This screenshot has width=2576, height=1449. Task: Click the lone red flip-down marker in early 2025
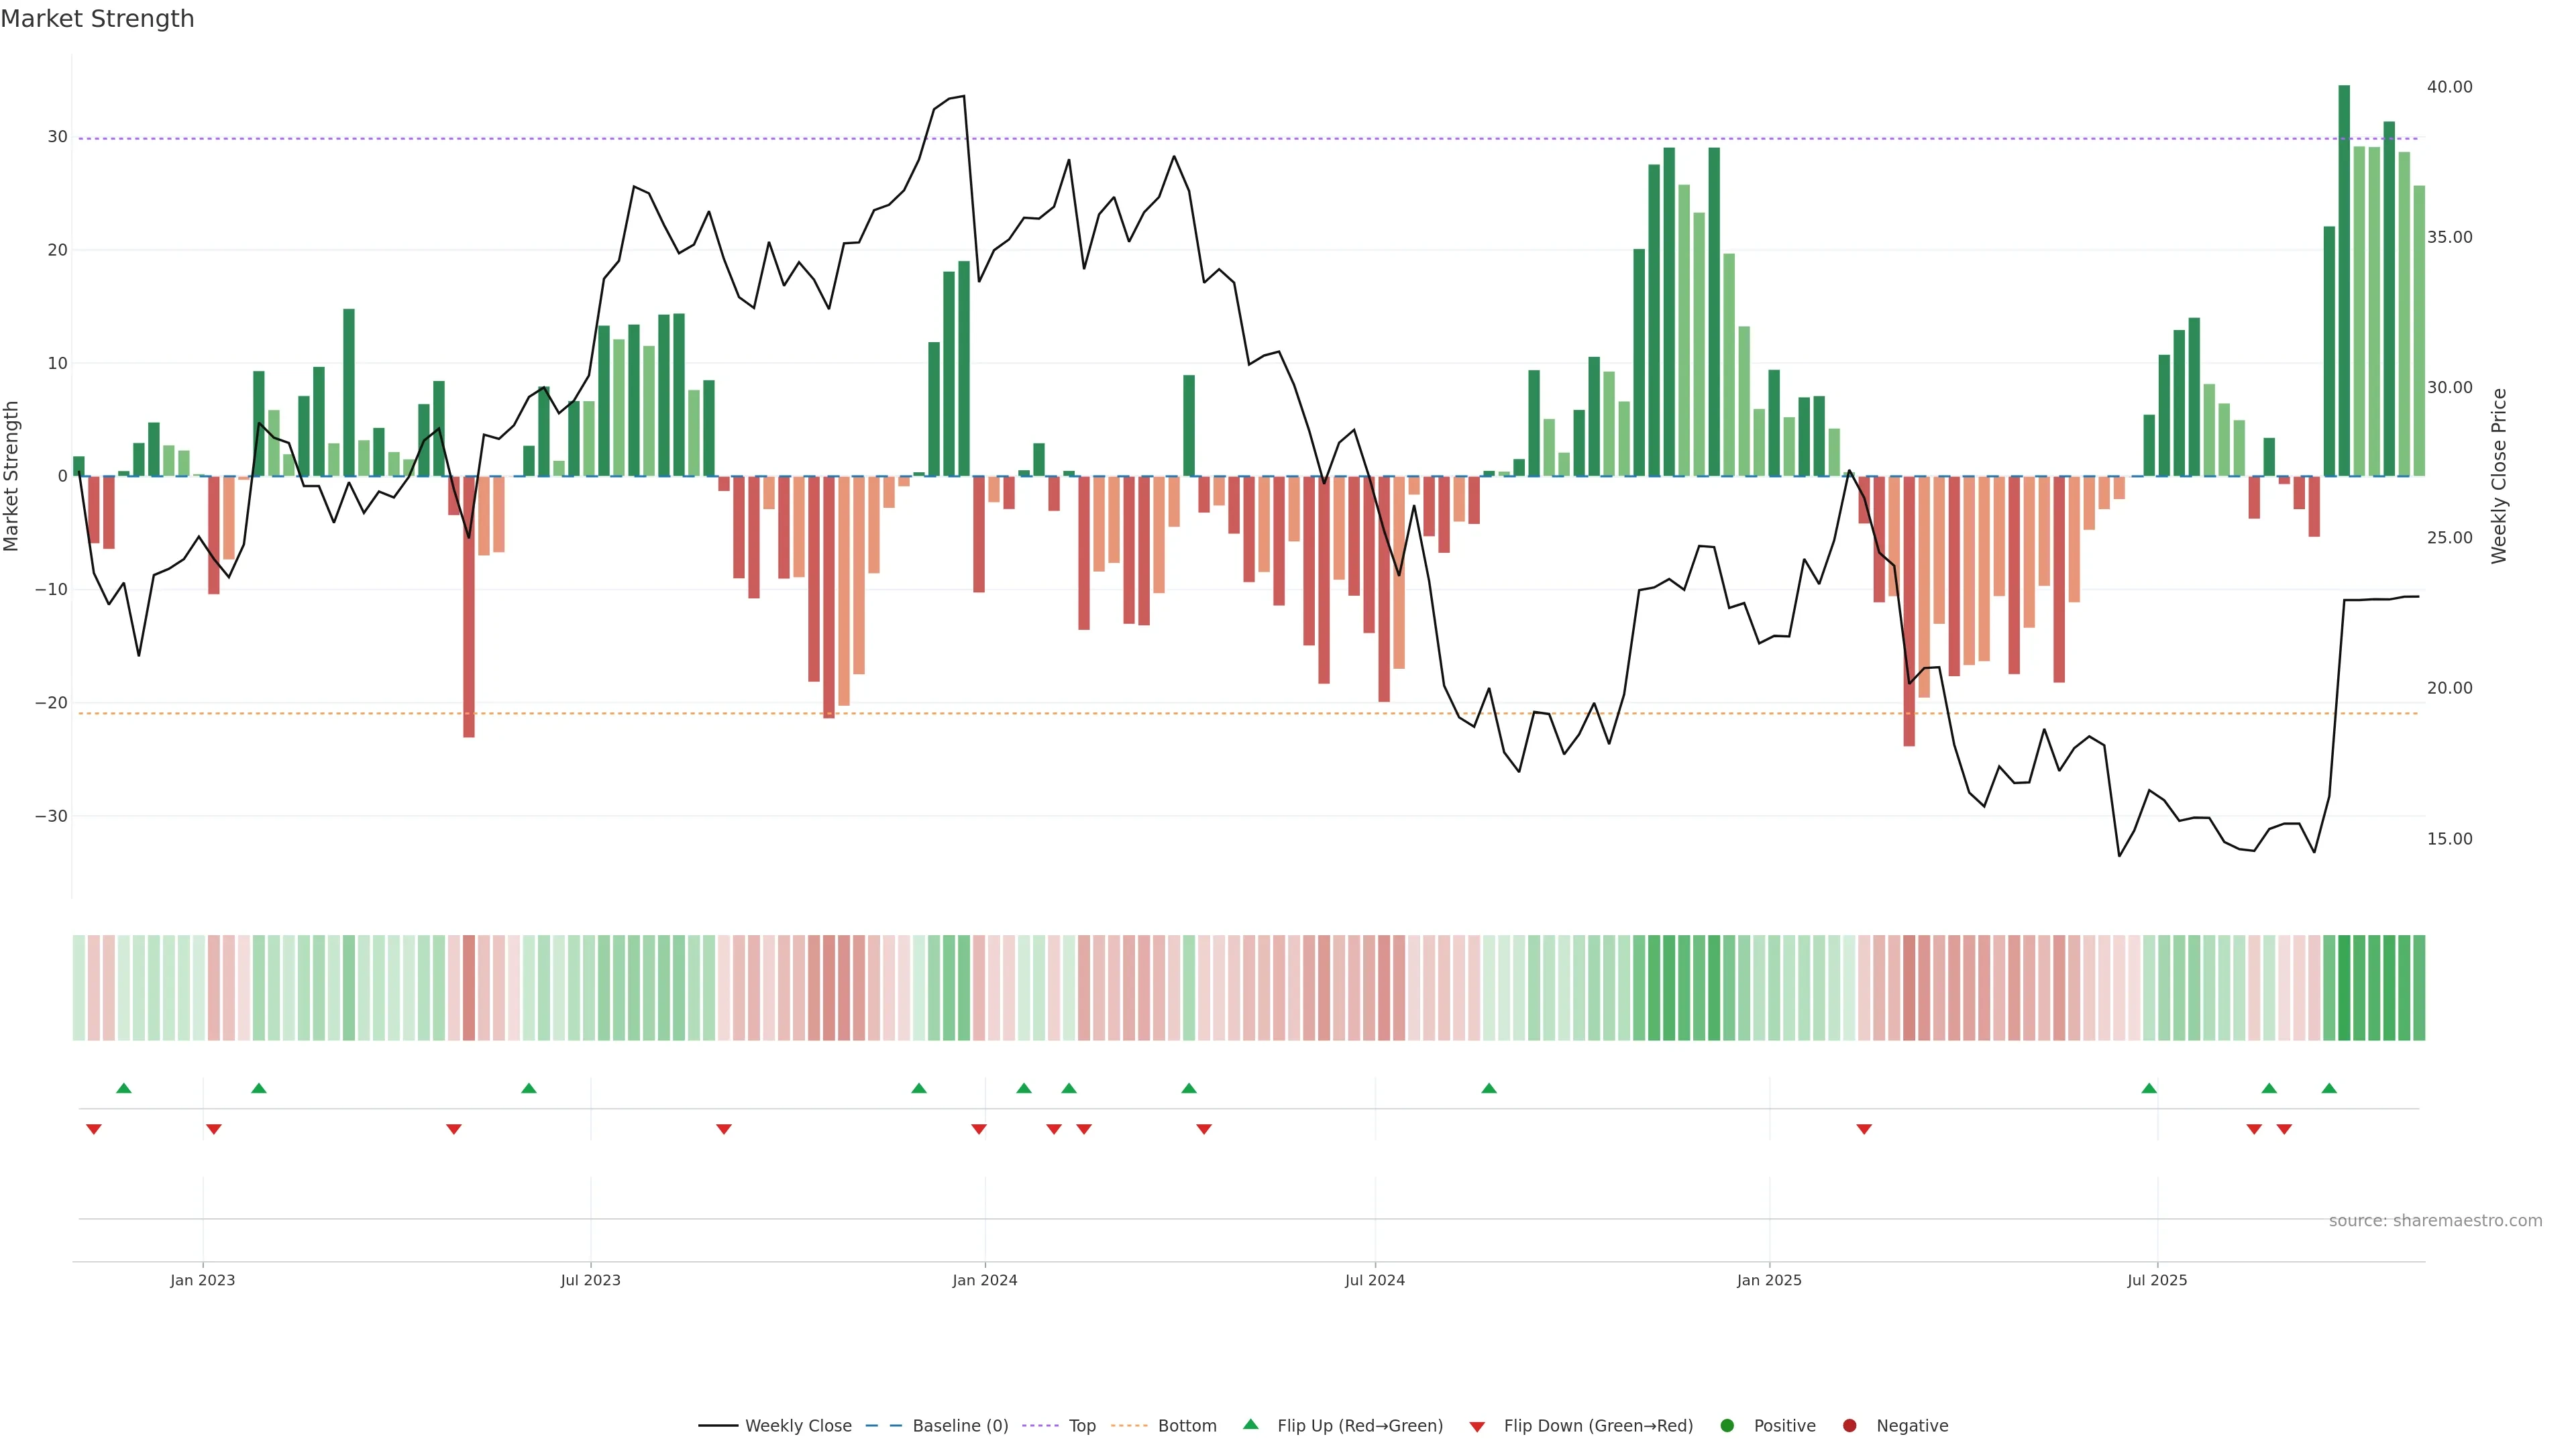coord(1864,1129)
